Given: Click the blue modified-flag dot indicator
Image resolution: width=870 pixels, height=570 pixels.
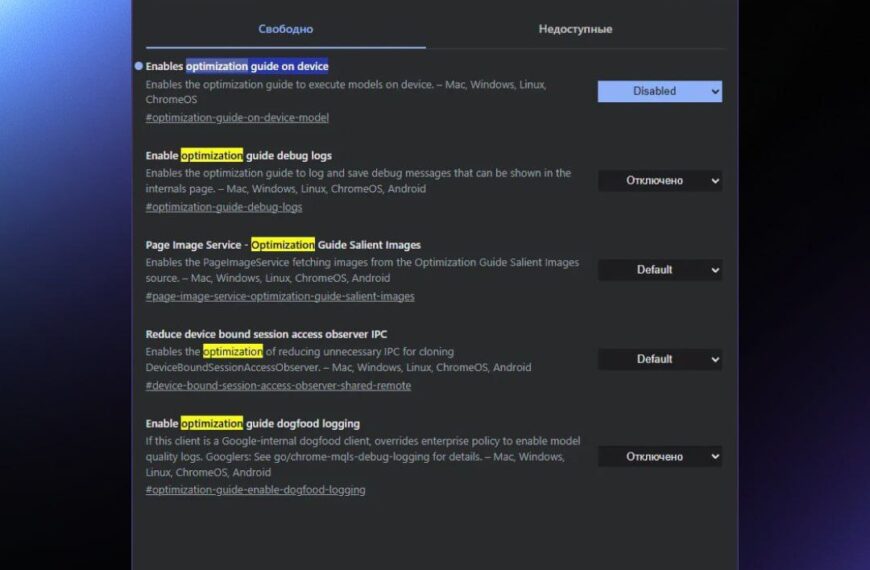Looking at the screenshot, I should point(139,66).
